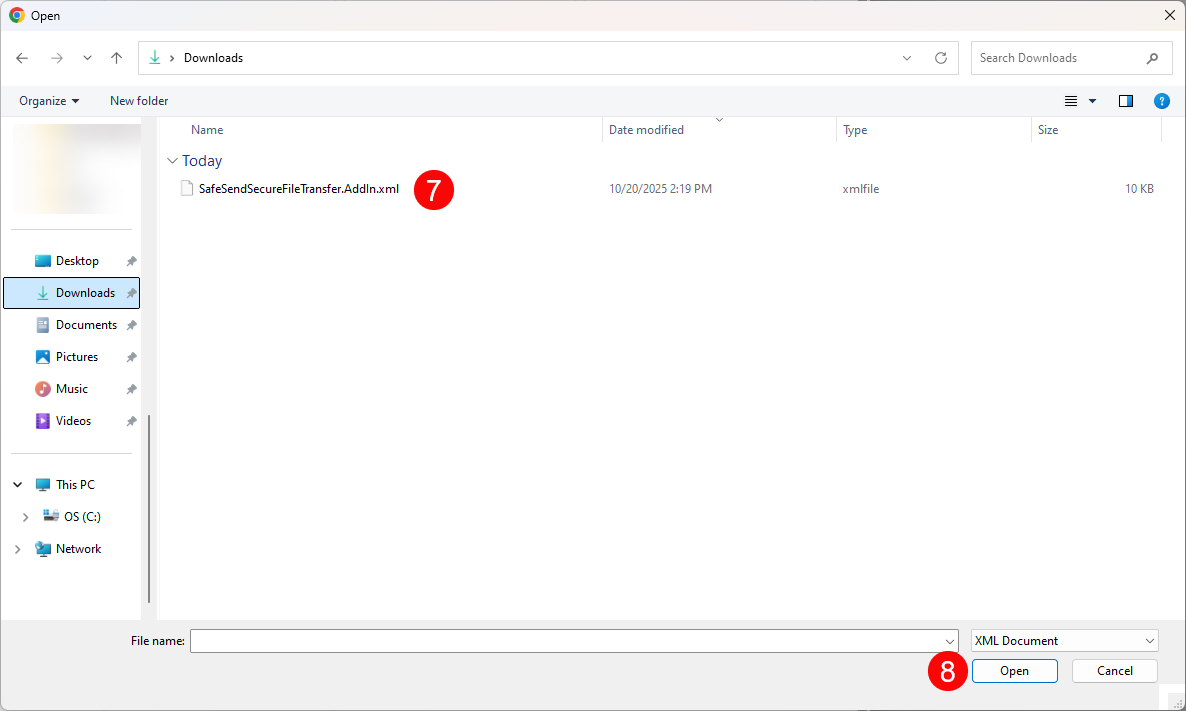Sort by the Date modified column
The width and height of the screenshot is (1186, 711).
[x=647, y=130]
